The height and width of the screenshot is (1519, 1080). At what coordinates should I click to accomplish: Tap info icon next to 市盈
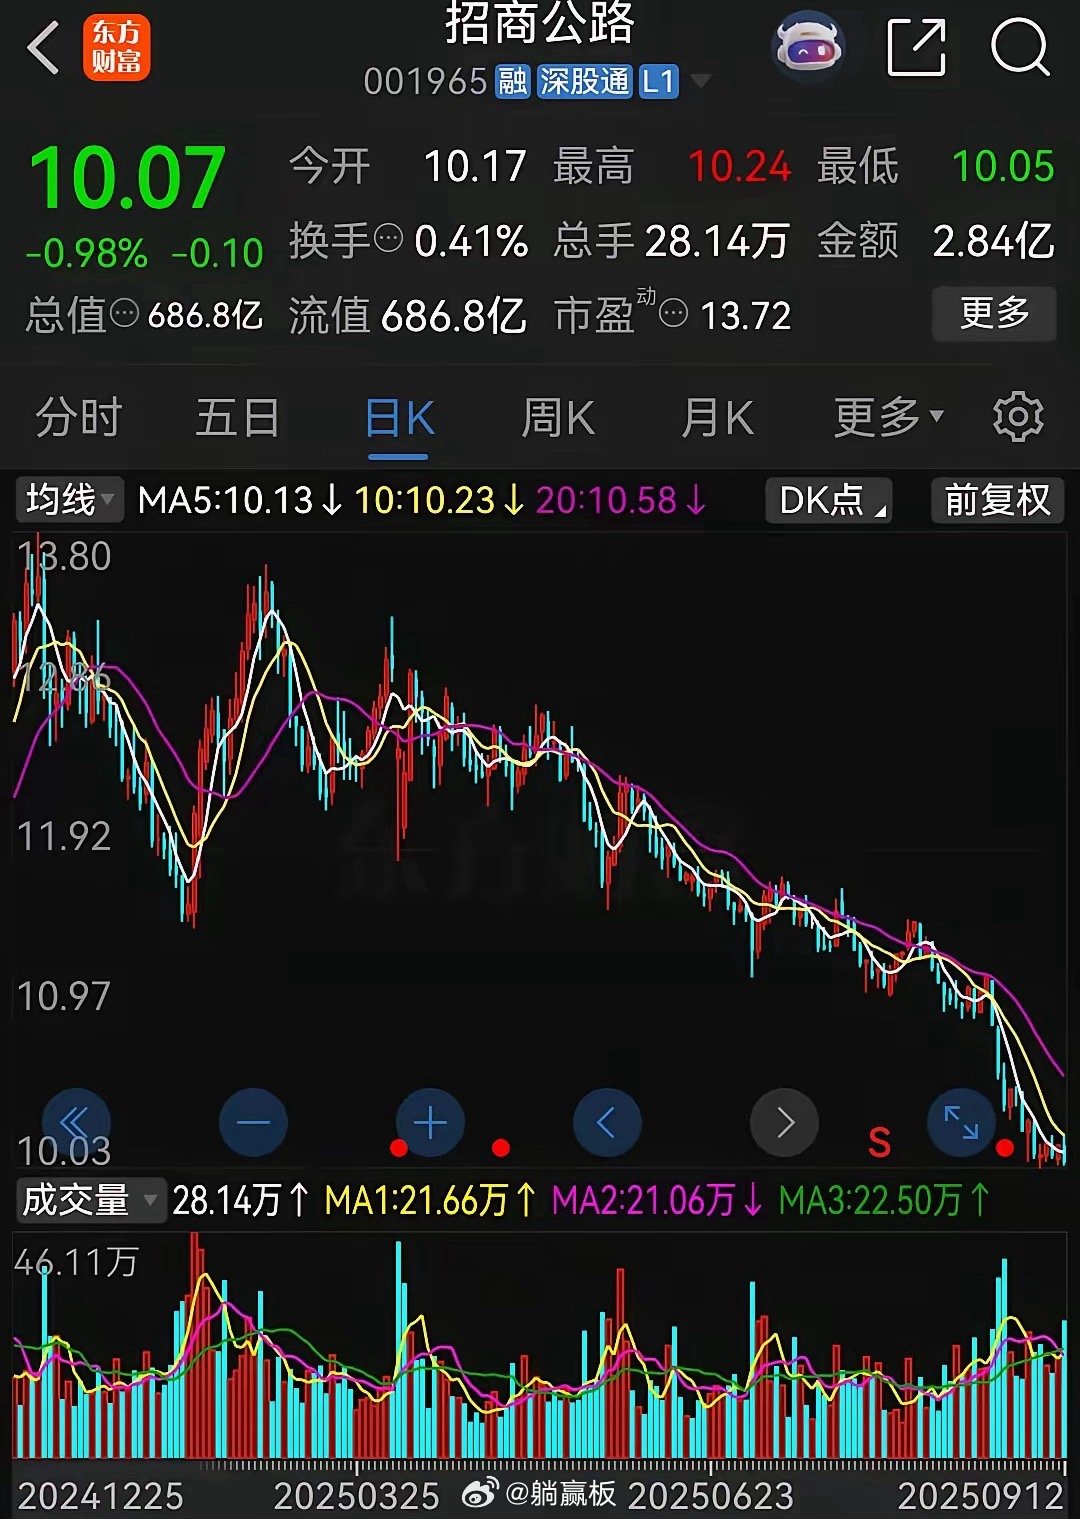674,314
